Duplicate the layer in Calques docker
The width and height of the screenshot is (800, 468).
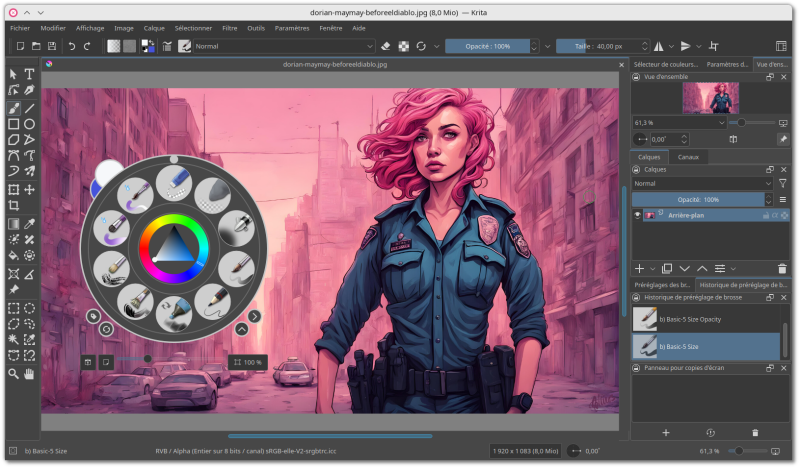tap(667, 269)
